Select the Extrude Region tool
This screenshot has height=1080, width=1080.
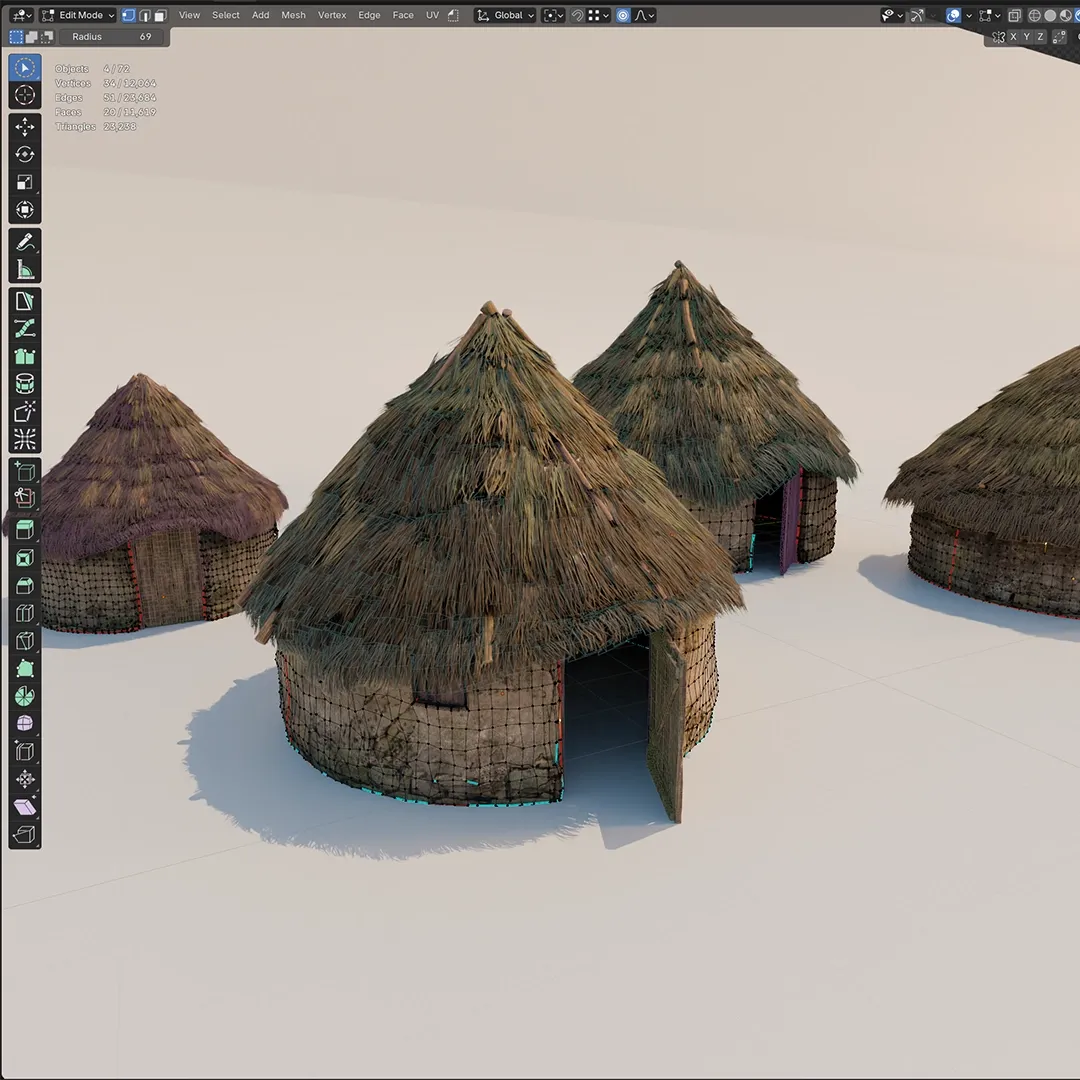(x=25, y=530)
